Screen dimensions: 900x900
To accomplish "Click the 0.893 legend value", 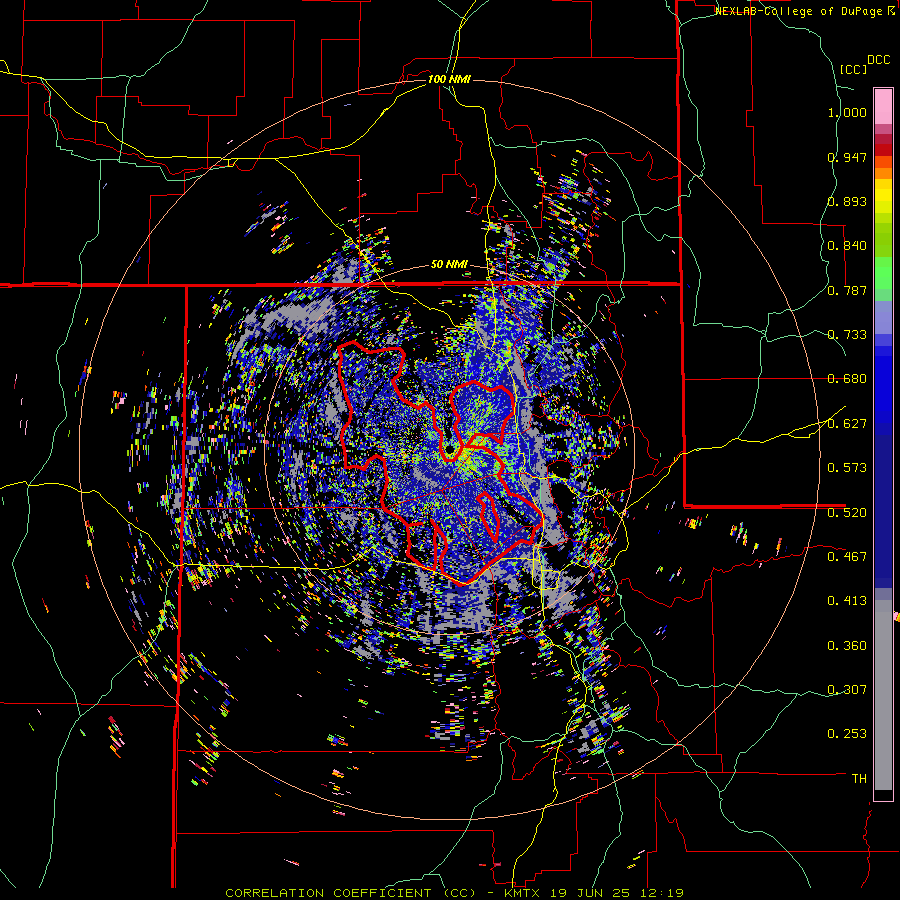I will point(847,201).
